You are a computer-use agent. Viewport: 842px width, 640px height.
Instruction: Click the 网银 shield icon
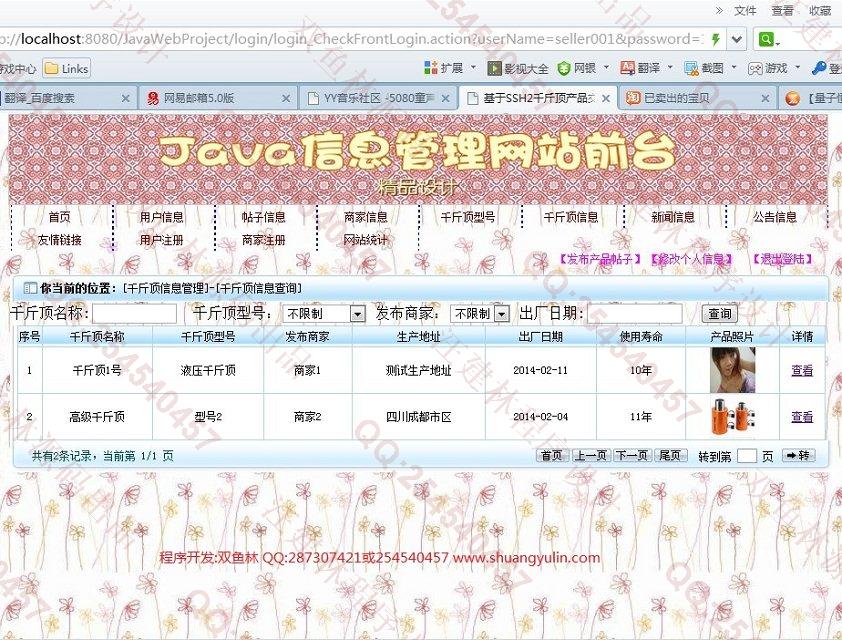click(563, 68)
